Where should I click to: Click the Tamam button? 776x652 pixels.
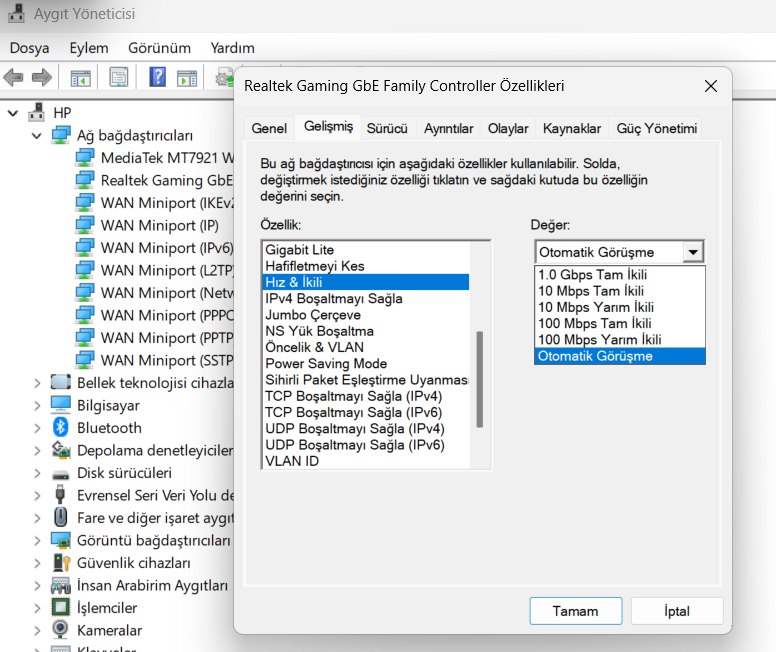pos(576,611)
